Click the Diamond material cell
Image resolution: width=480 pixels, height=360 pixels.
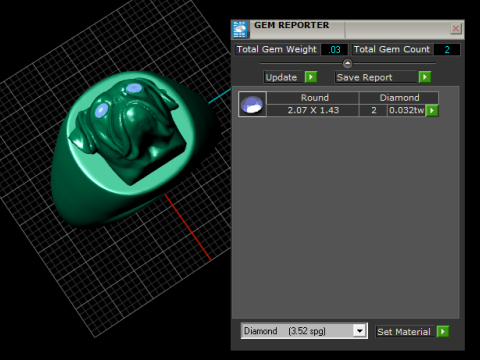click(399, 98)
